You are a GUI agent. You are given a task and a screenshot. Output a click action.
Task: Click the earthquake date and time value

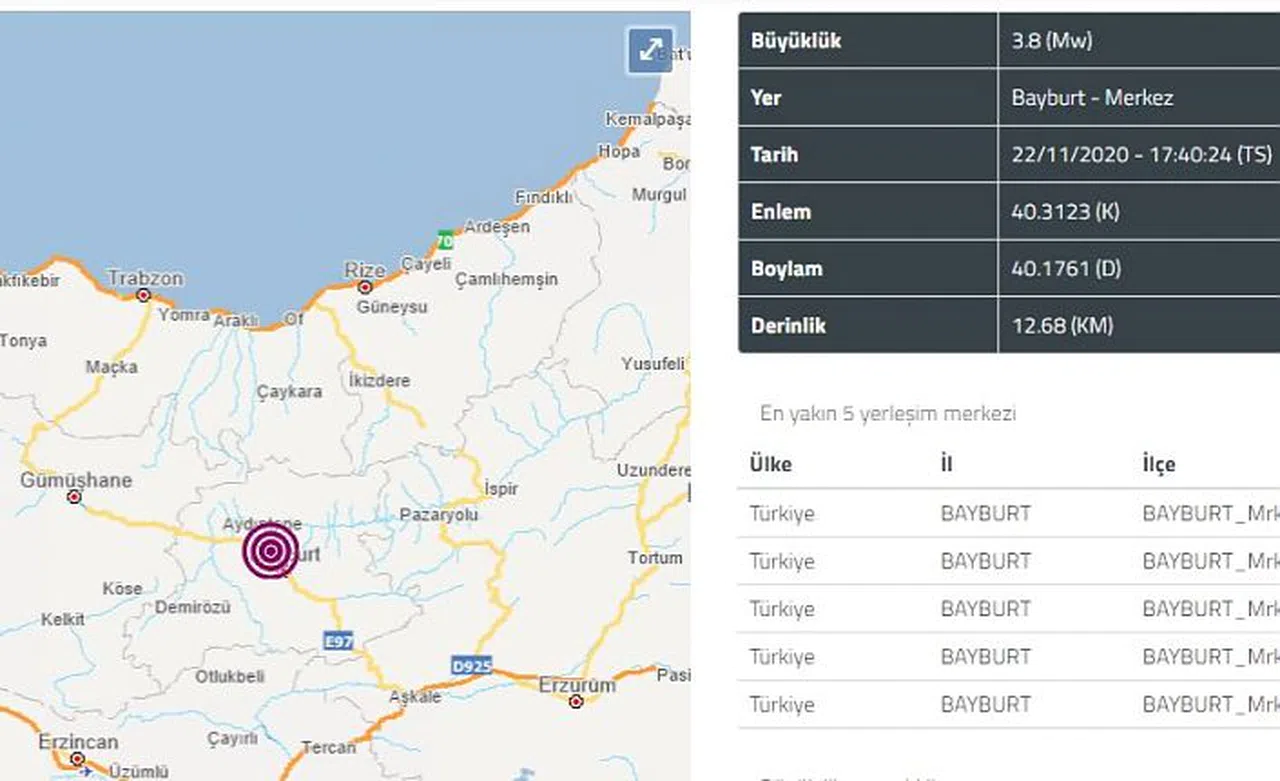click(x=1141, y=155)
